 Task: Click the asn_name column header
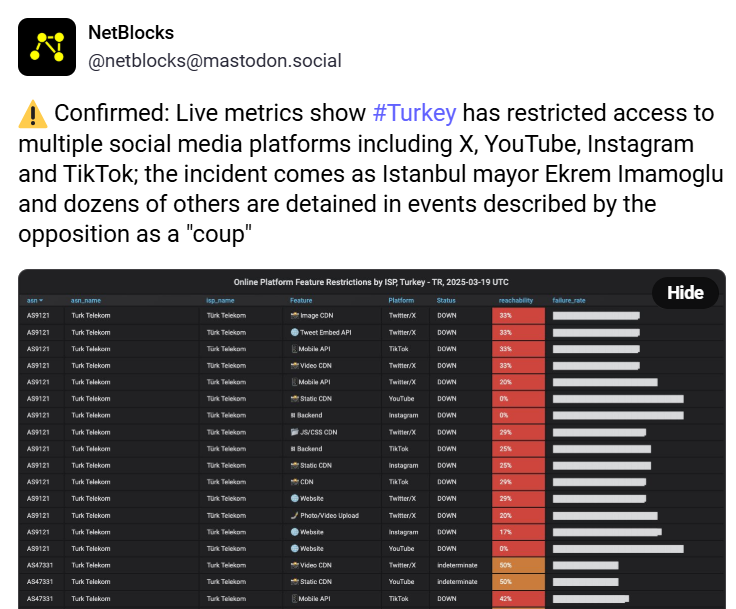[x=86, y=301]
